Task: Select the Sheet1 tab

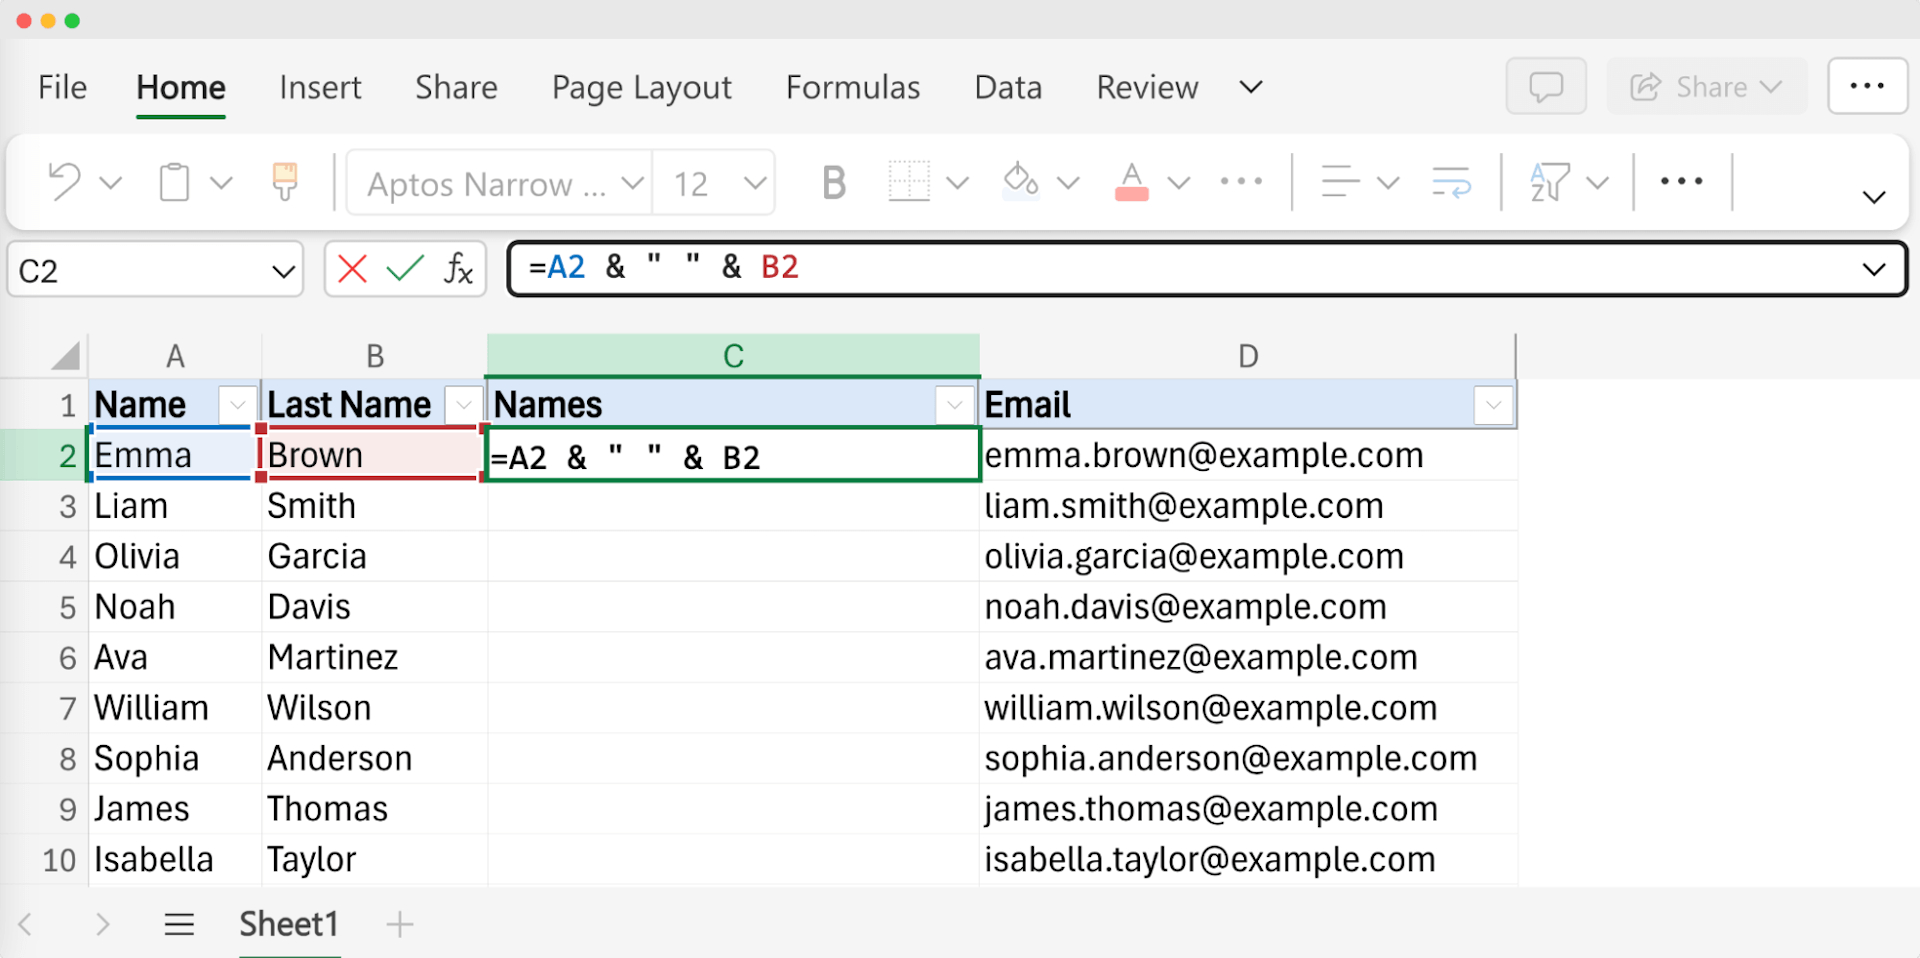Action: [x=288, y=924]
